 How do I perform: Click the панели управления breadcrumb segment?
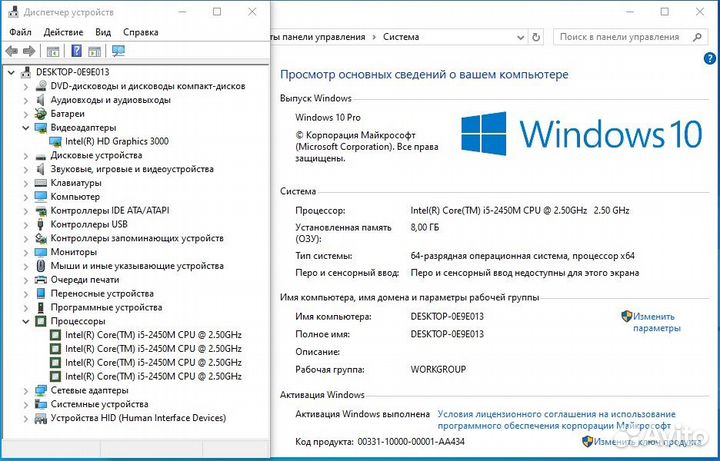coord(323,37)
